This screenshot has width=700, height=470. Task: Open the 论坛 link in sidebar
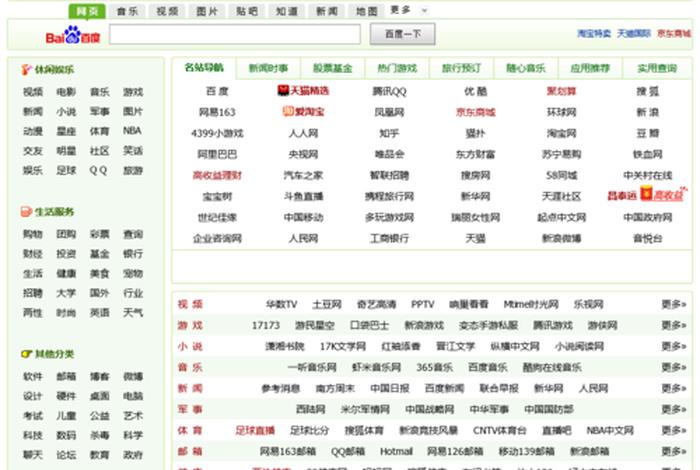[66, 455]
